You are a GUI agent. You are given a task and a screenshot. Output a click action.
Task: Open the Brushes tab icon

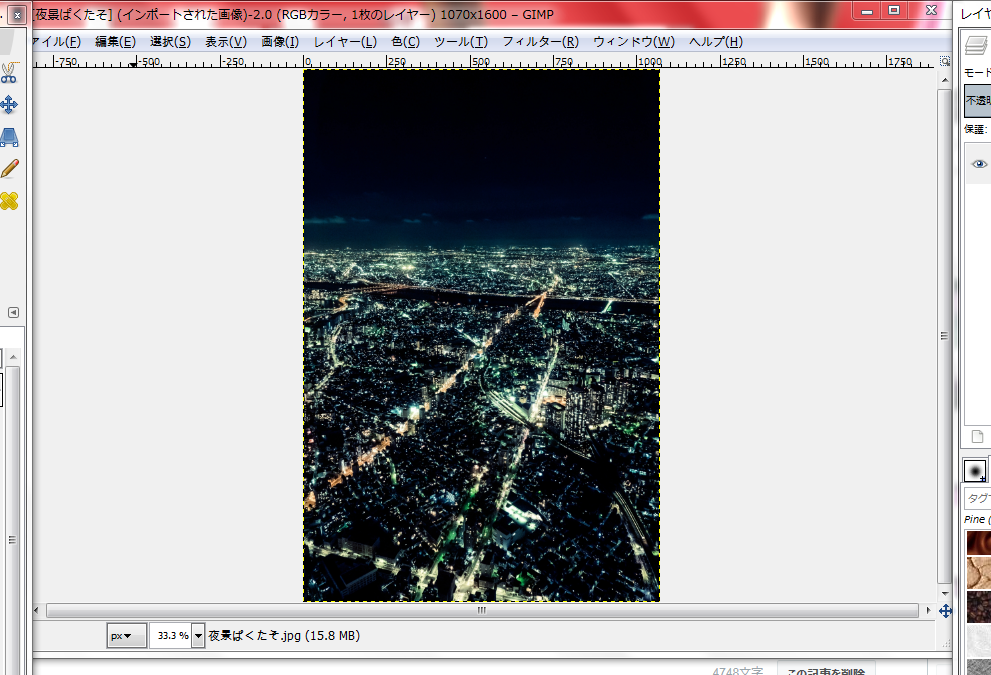(x=975, y=471)
